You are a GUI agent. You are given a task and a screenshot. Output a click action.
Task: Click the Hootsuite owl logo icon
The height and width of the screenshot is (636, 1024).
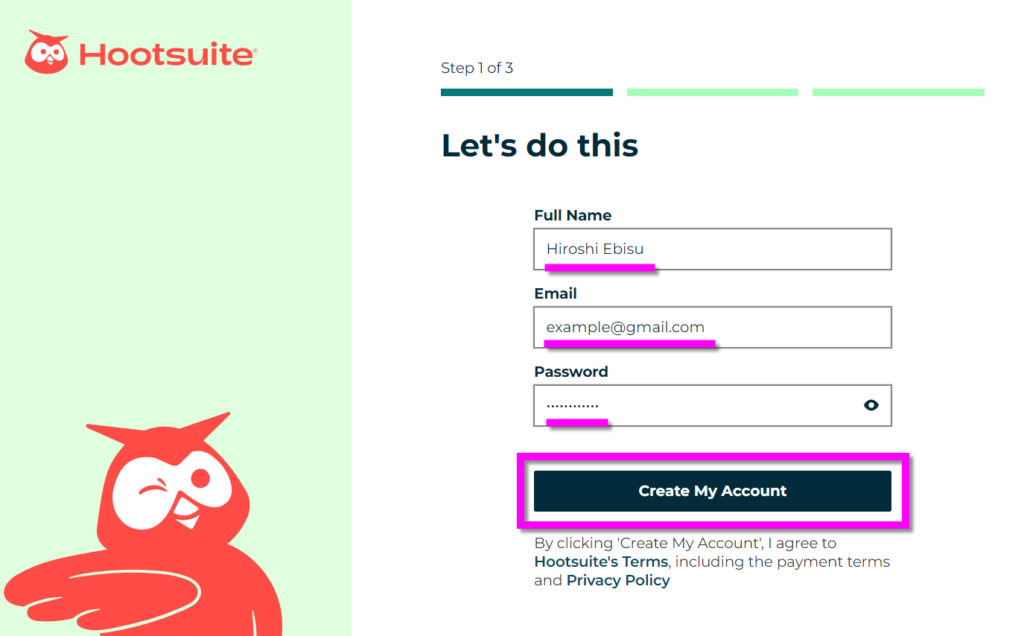(x=46, y=52)
